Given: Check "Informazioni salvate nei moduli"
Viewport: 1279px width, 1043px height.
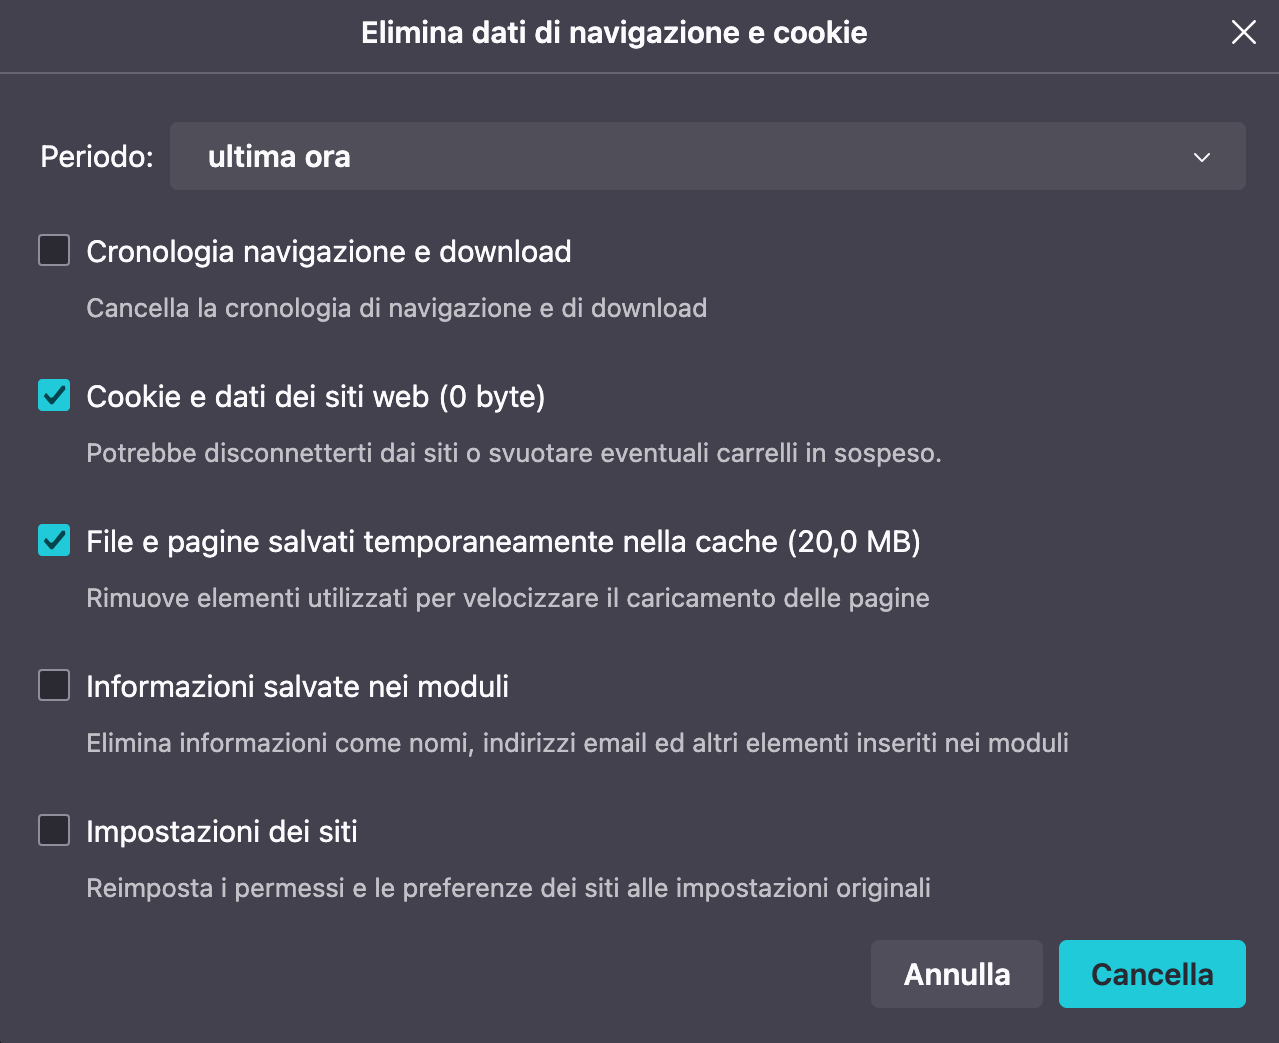Looking at the screenshot, I should pyautogui.click(x=53, y=686).
